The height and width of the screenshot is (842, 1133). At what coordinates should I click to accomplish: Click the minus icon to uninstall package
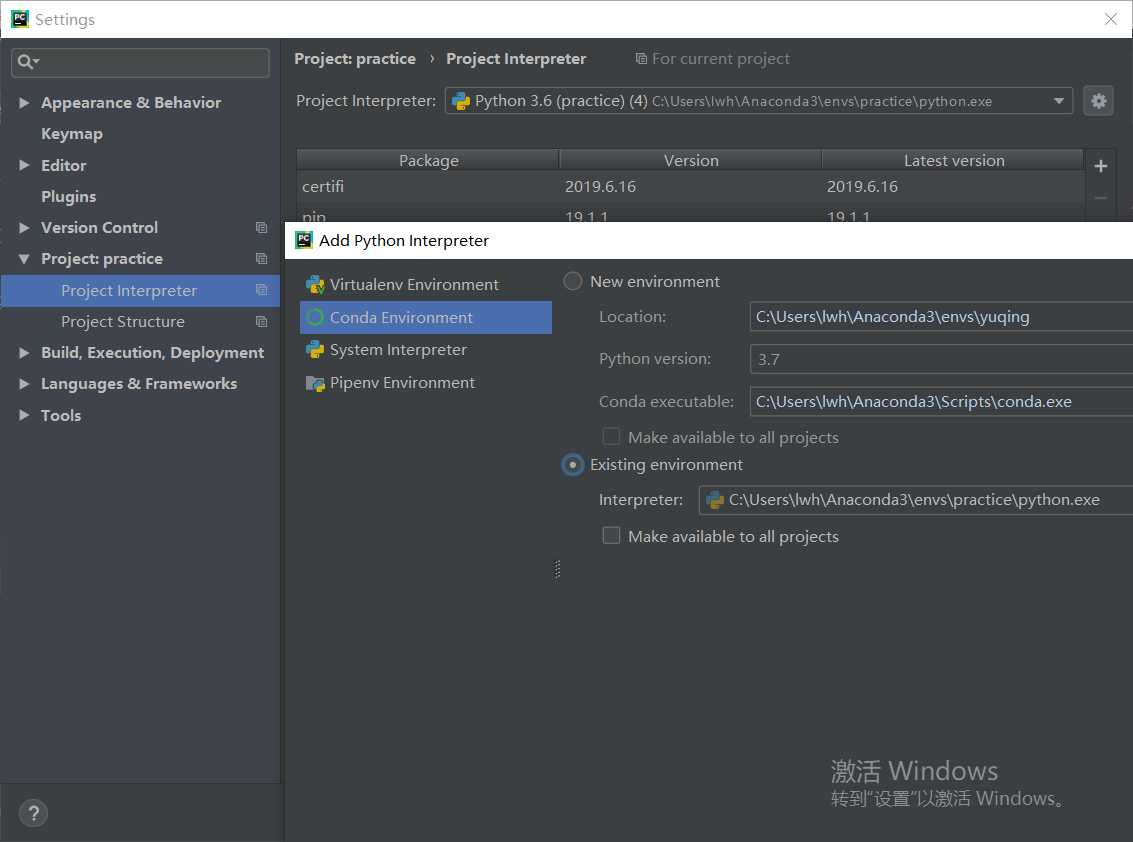coord(1100,197)
